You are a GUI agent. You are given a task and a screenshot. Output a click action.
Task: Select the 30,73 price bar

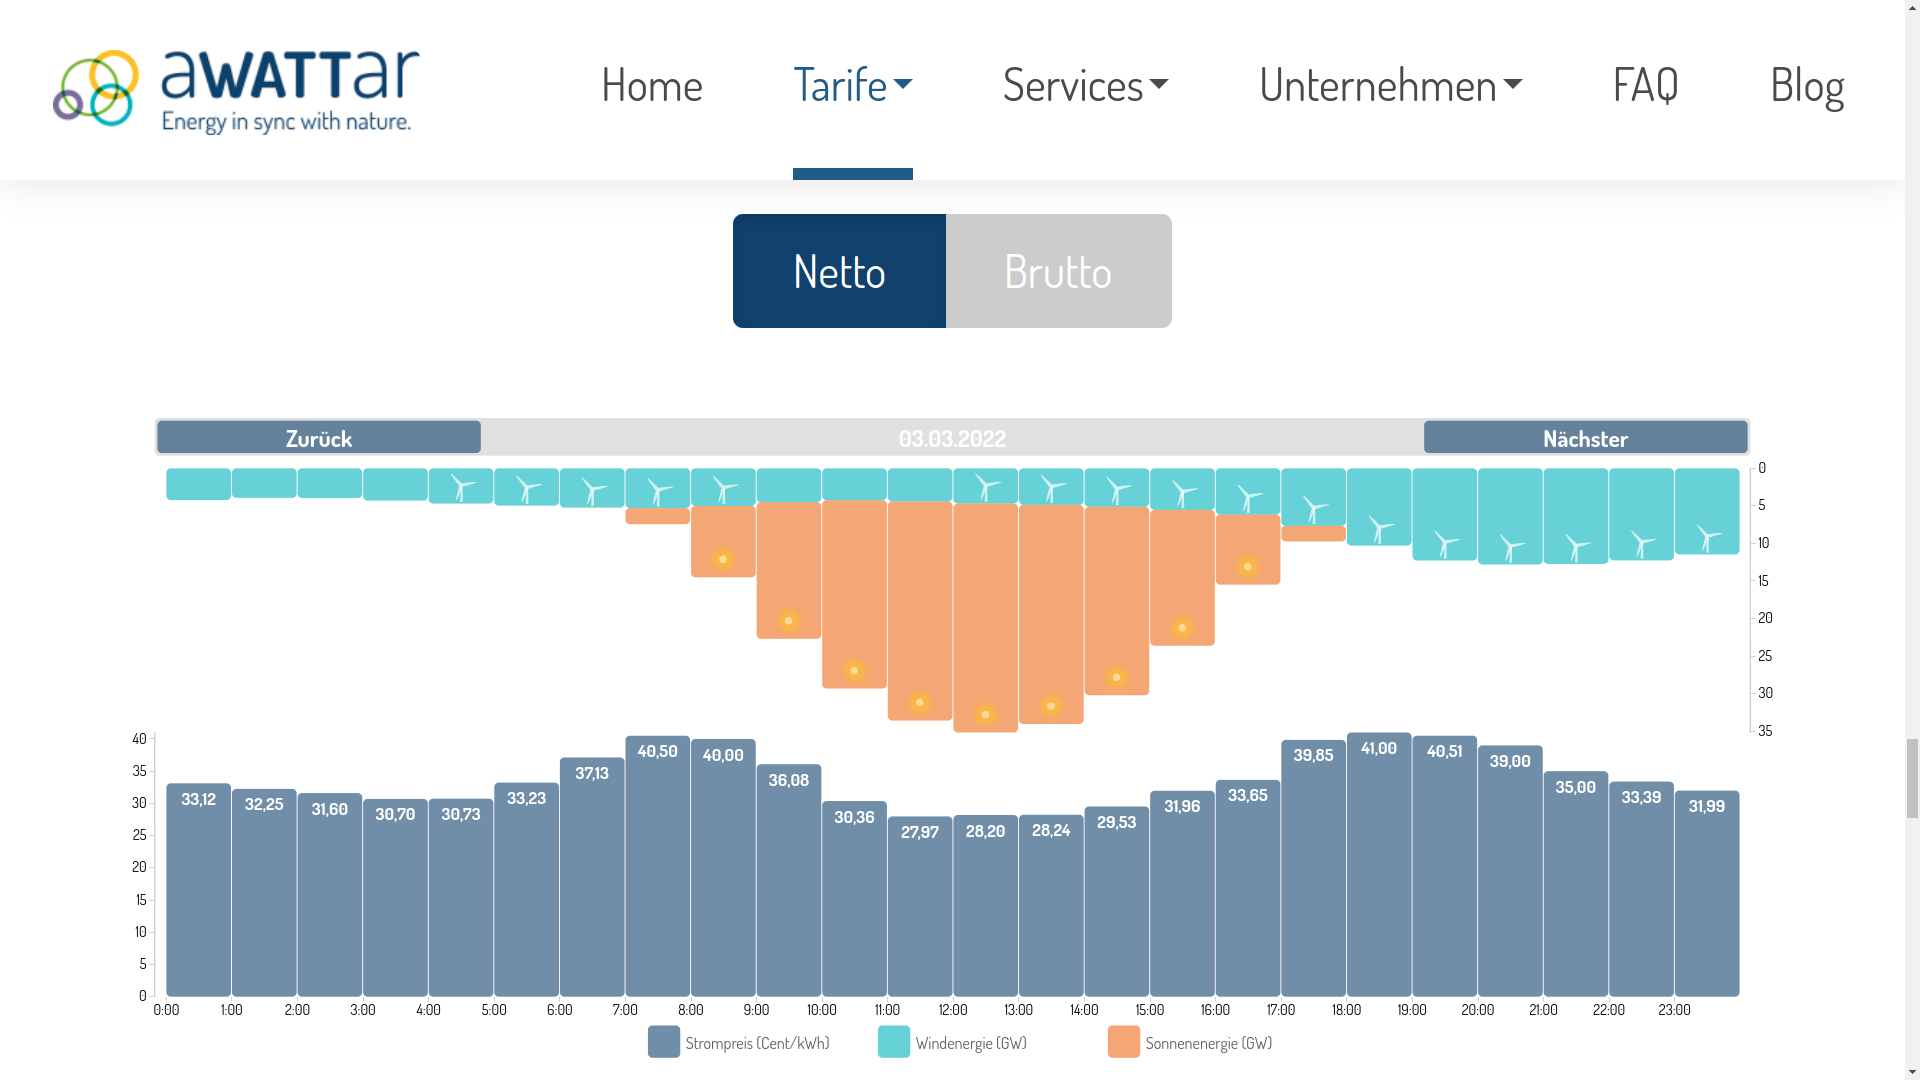tap(461, 898)
